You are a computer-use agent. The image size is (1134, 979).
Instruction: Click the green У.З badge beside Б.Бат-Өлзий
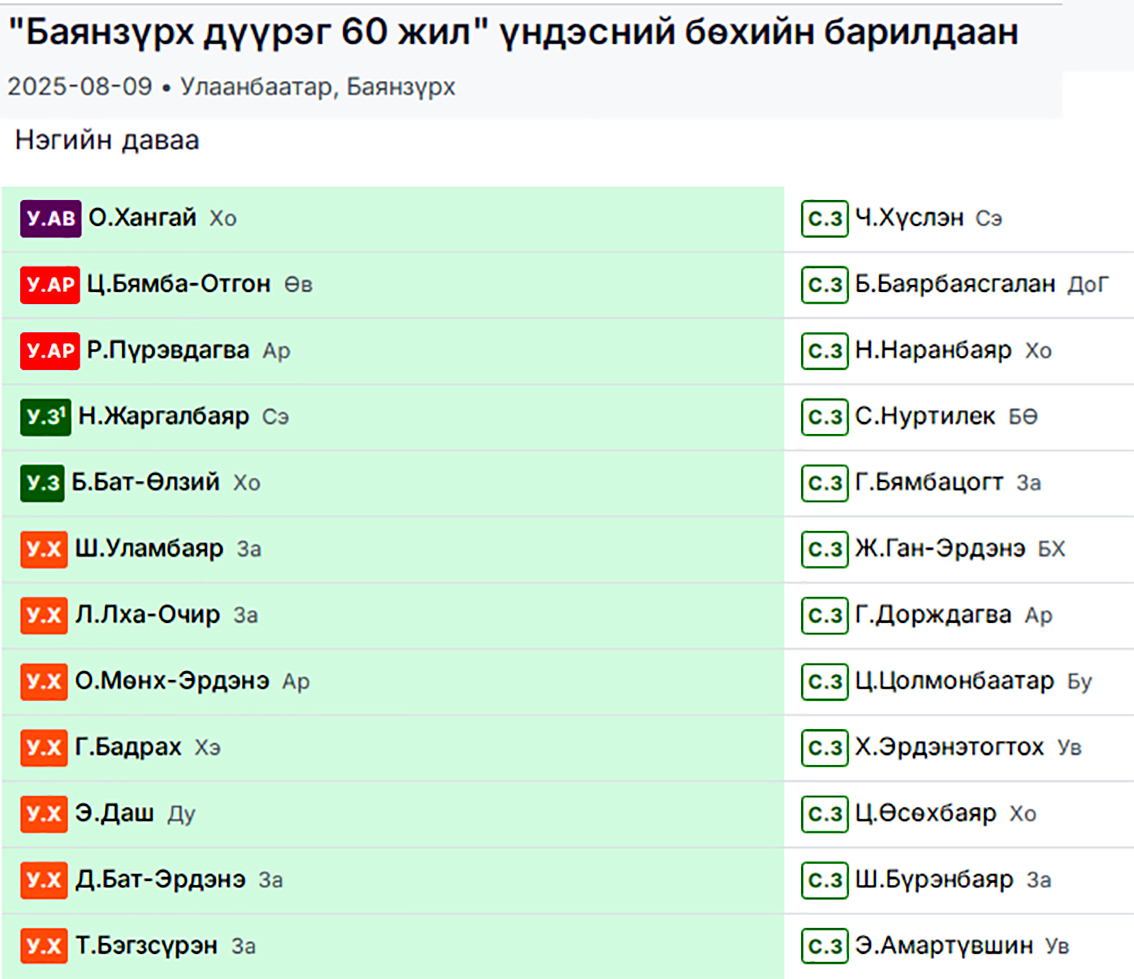pyautogui.click(x=42, y=483)
